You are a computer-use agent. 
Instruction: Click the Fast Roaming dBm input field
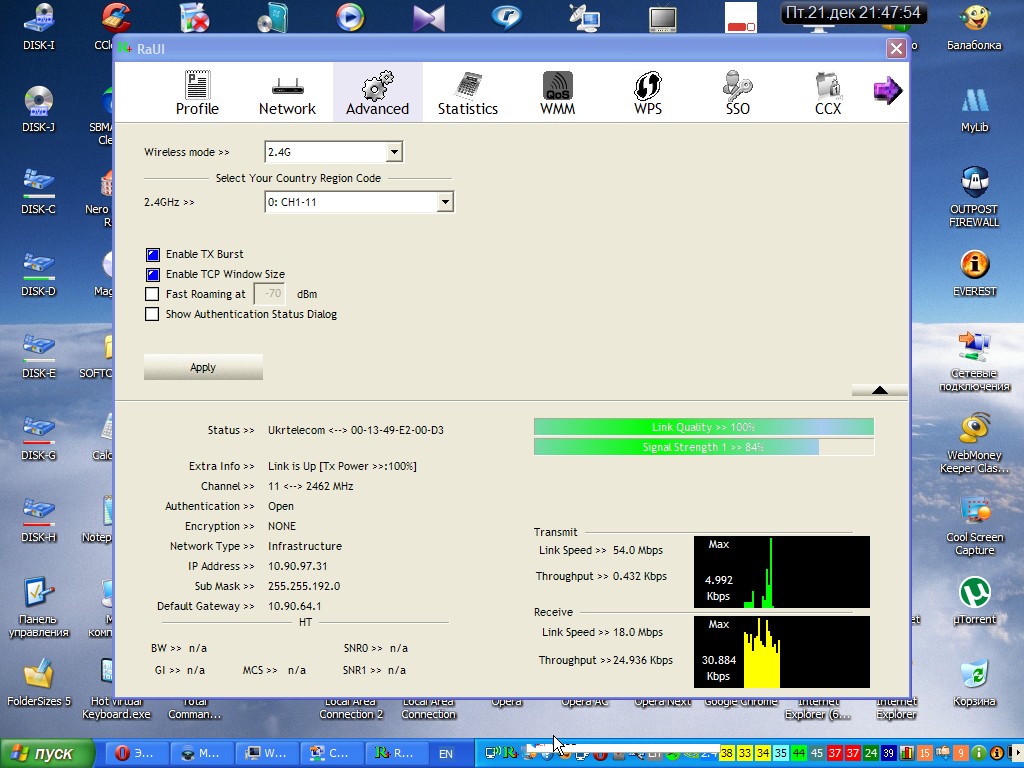[270, 294]
